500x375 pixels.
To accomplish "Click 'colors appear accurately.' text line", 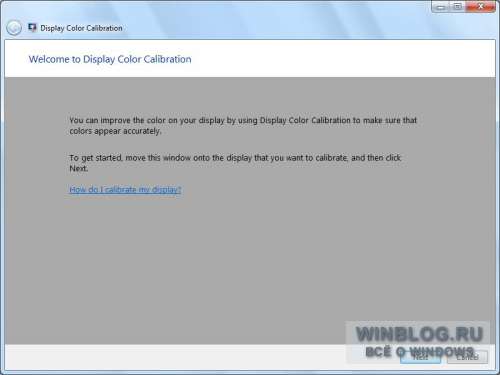I will (115, 131).
